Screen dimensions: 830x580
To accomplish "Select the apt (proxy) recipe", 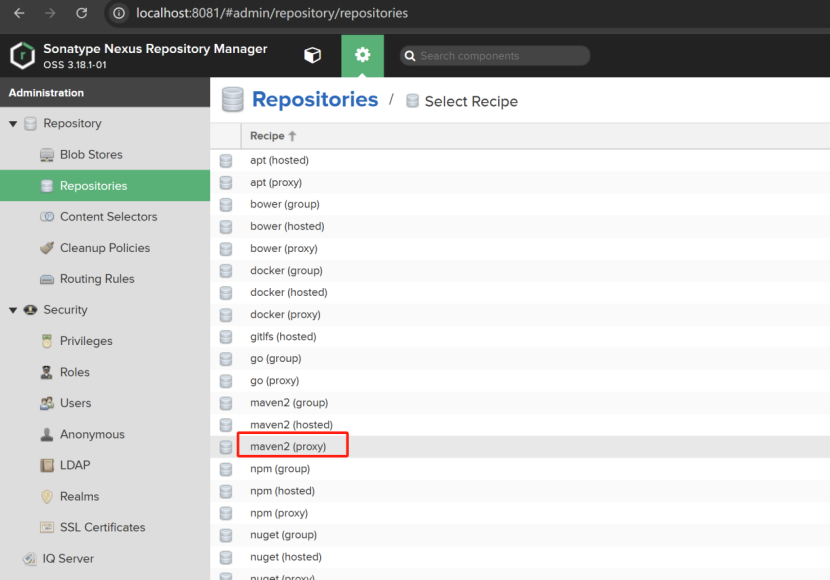I will click(520, 183).
